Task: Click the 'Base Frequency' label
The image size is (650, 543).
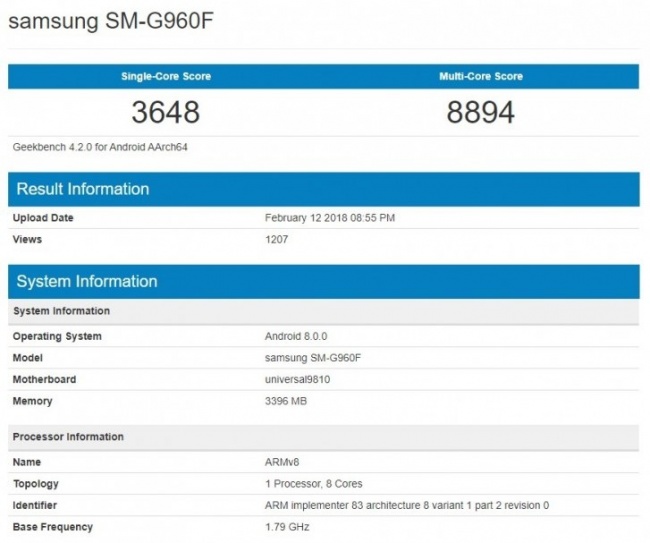Action: pos(53,527)
